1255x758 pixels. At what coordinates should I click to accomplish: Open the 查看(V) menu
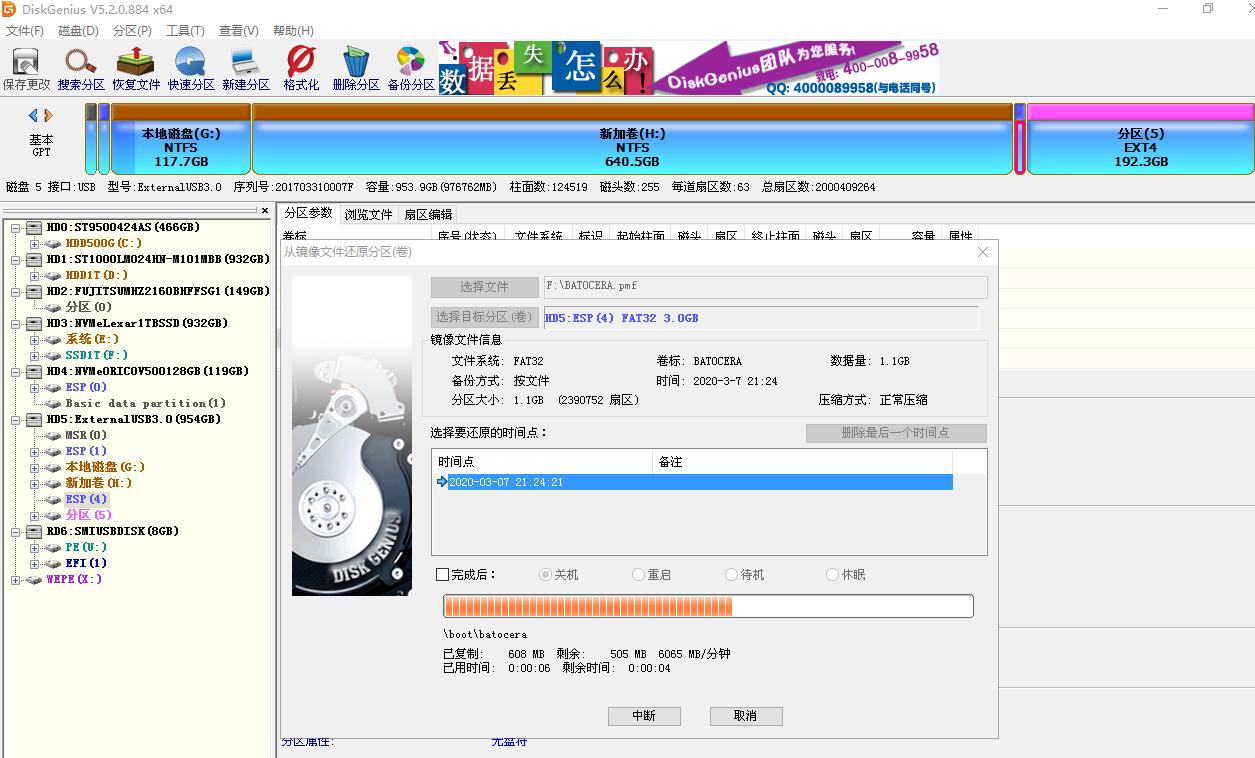tap(236, 30)
